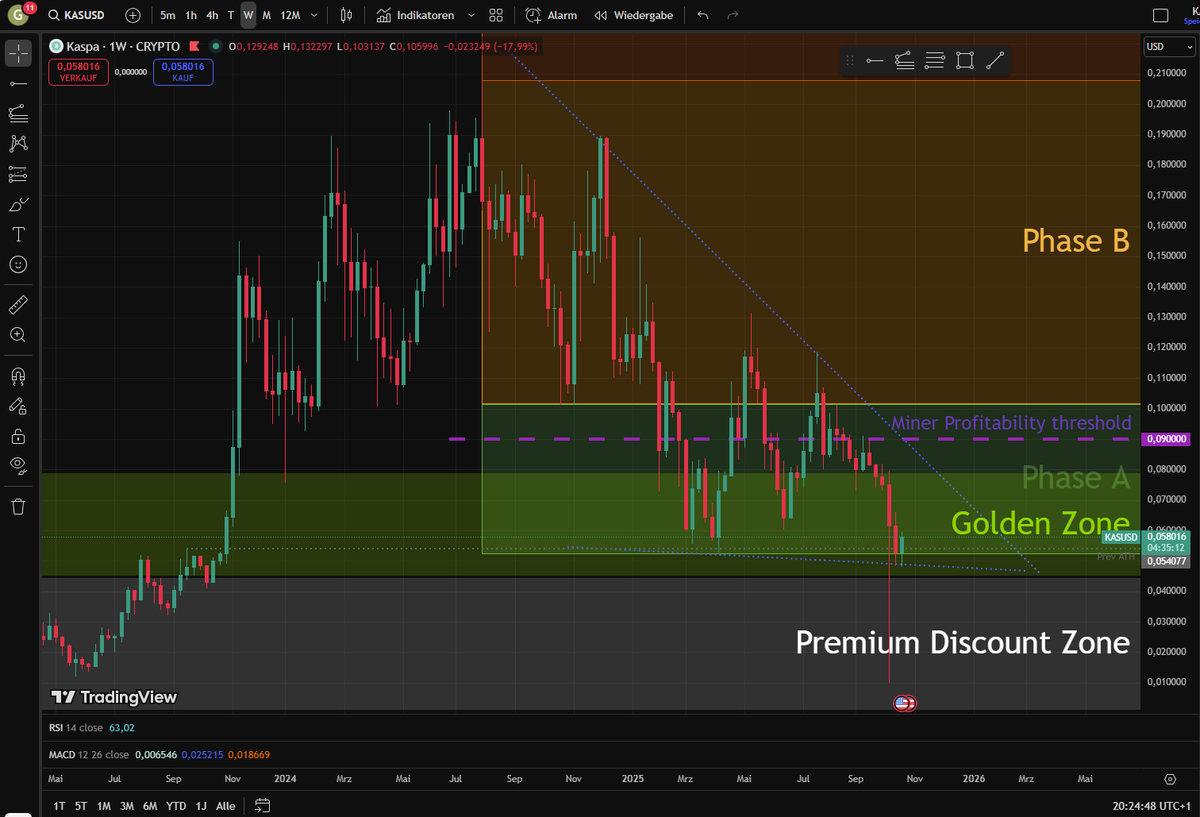
Task: Switch to the 4h timeframe
Action: (212, 15)
